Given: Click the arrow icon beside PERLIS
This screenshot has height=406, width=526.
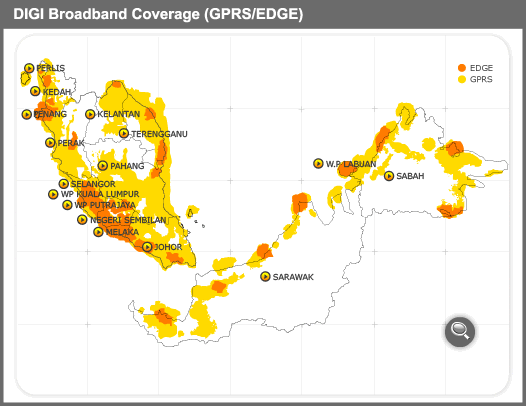Looking at the screenshot, I should tap(29, 68).
